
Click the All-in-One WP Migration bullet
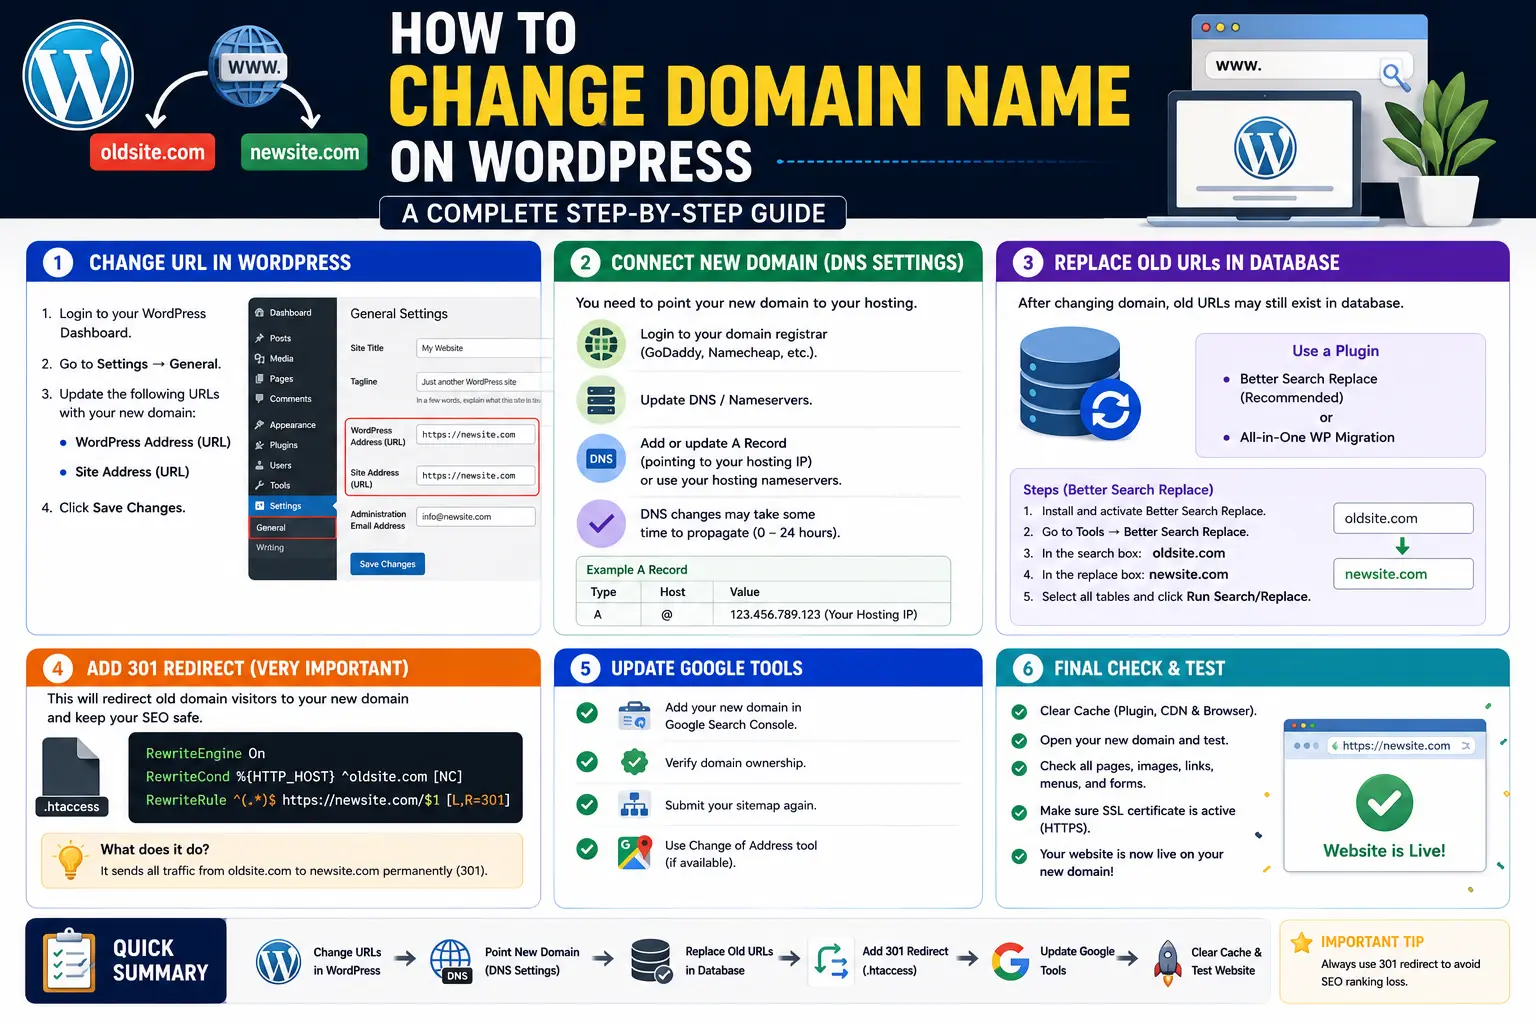tap(1309, 437)
